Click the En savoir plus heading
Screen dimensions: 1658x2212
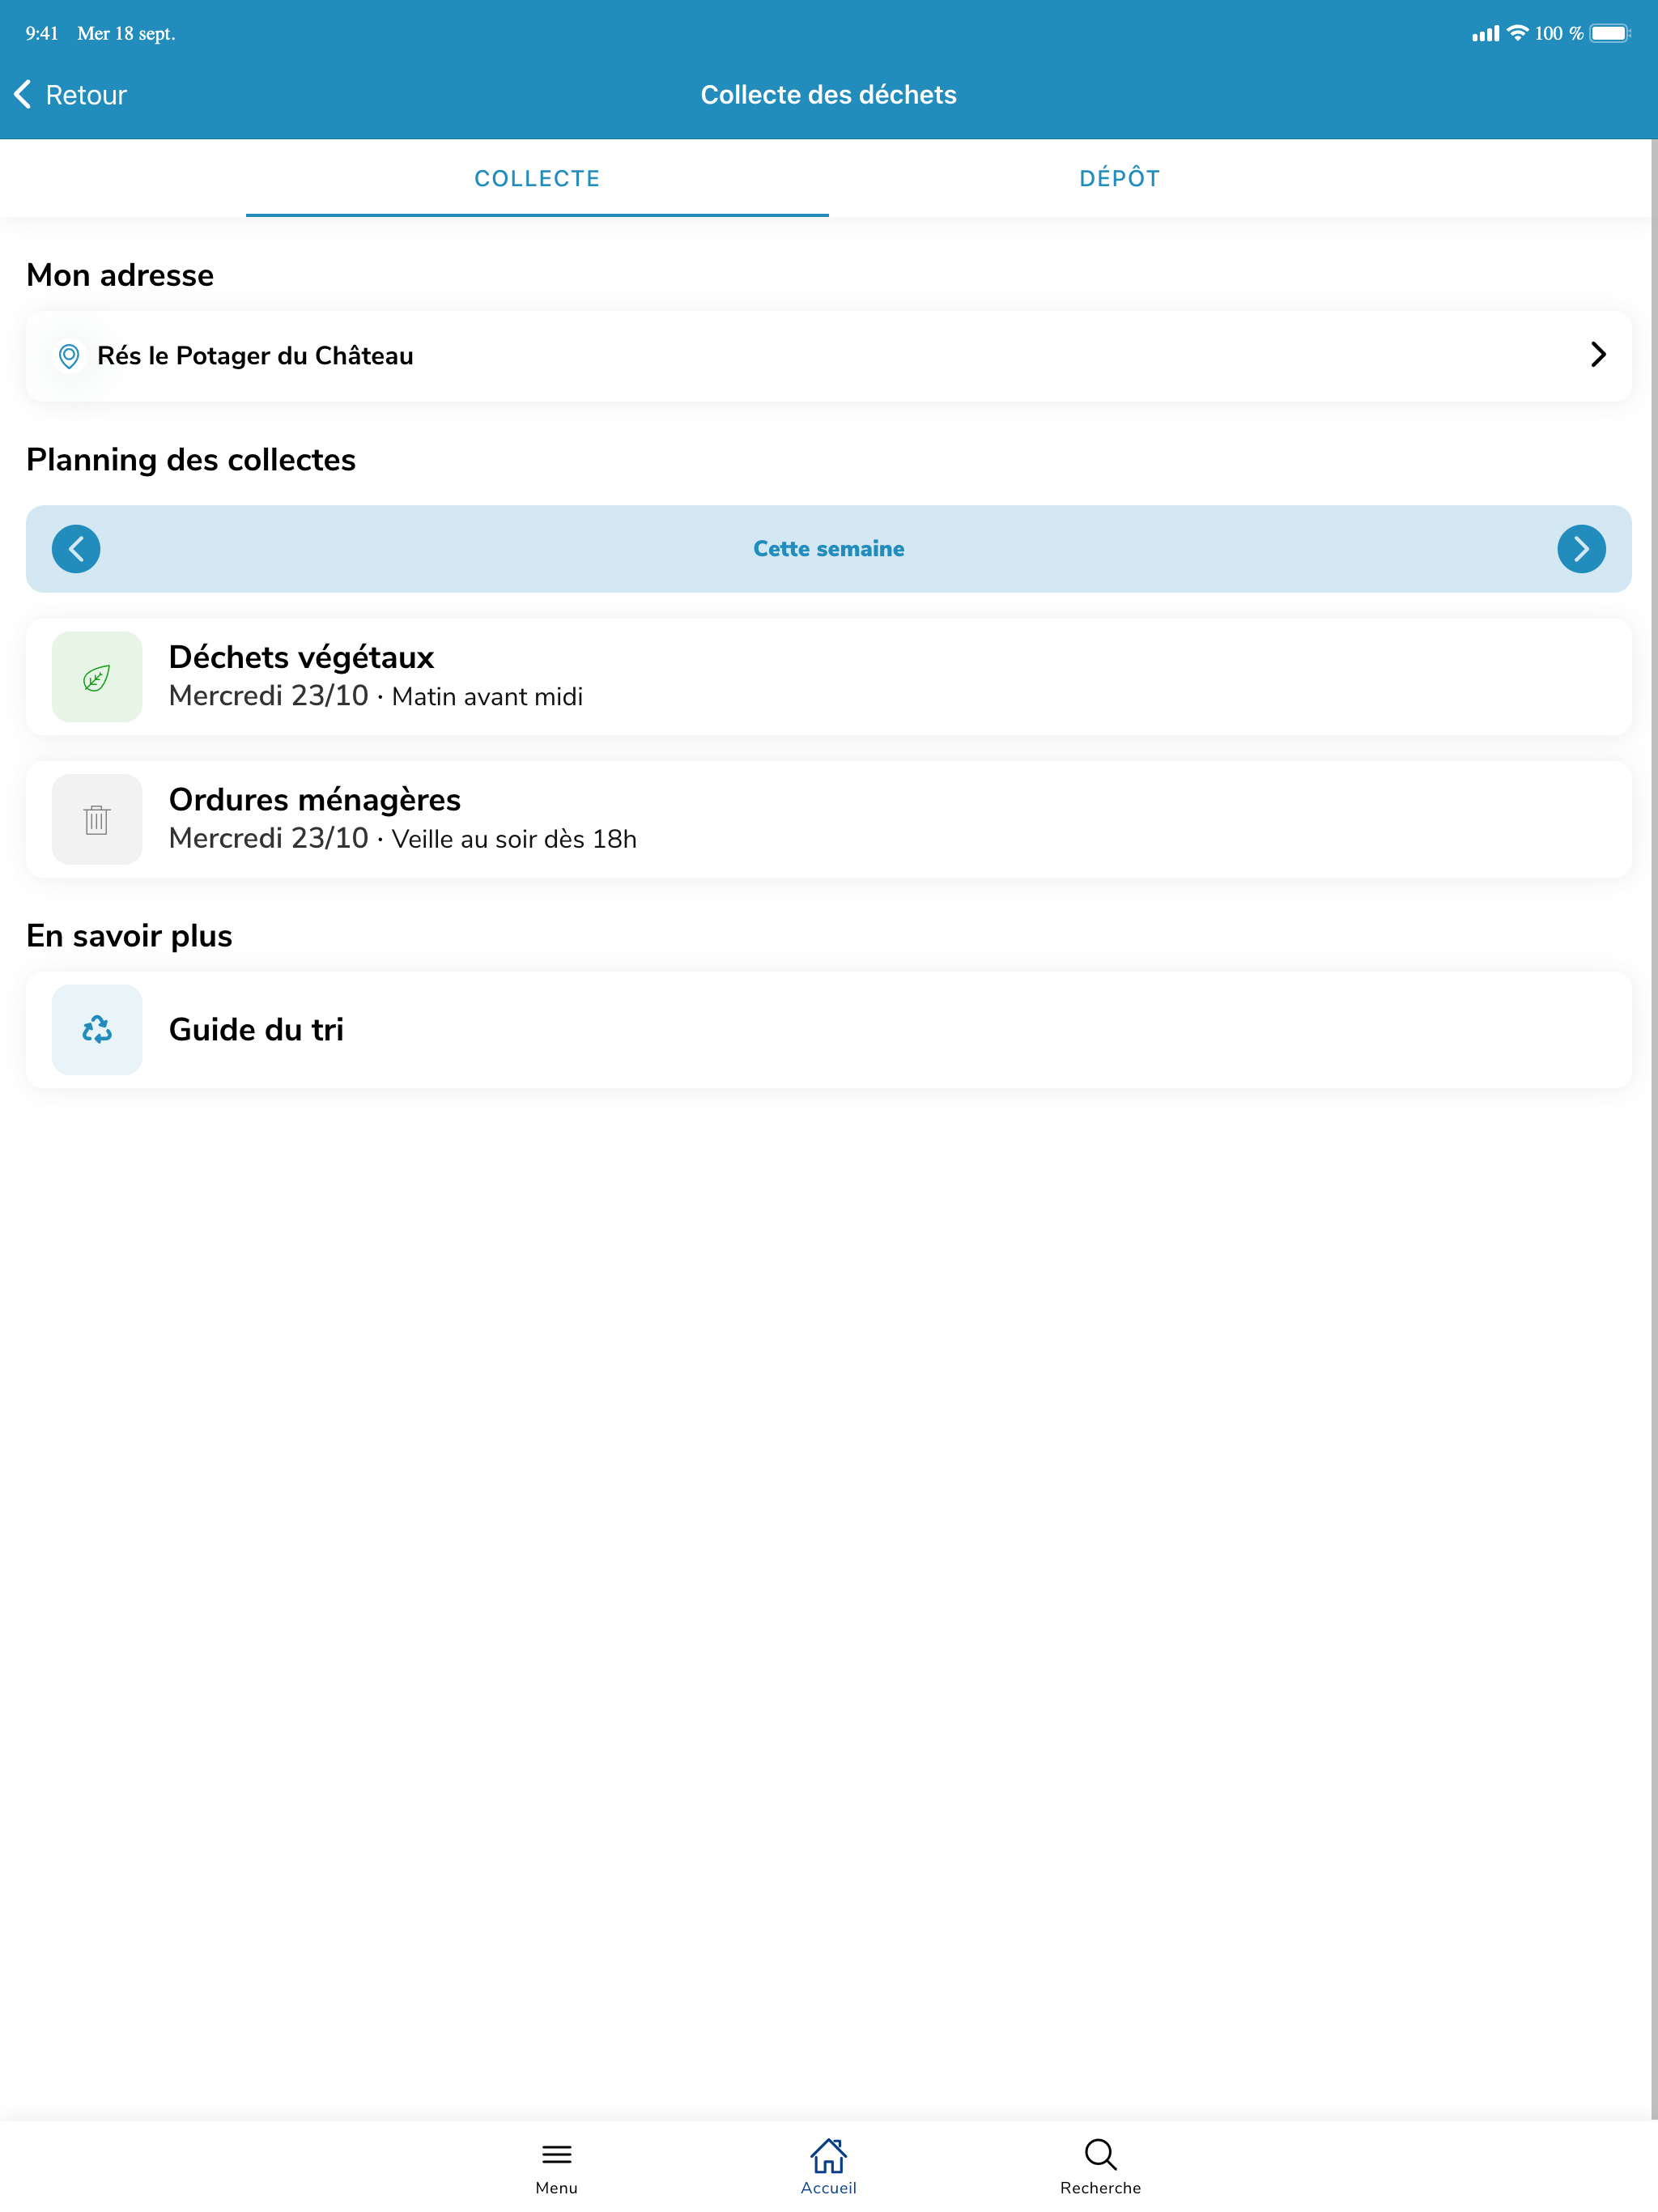click(x=129, y=936)
